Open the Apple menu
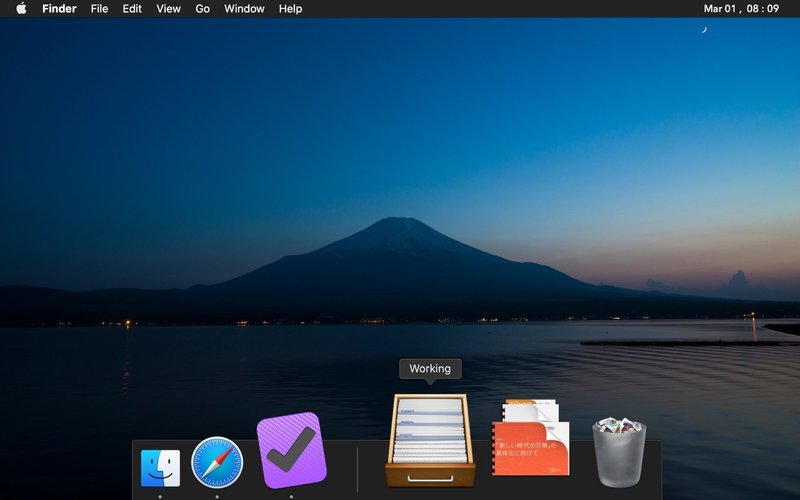Screen dimensions: 800x500 pos(21,9)
